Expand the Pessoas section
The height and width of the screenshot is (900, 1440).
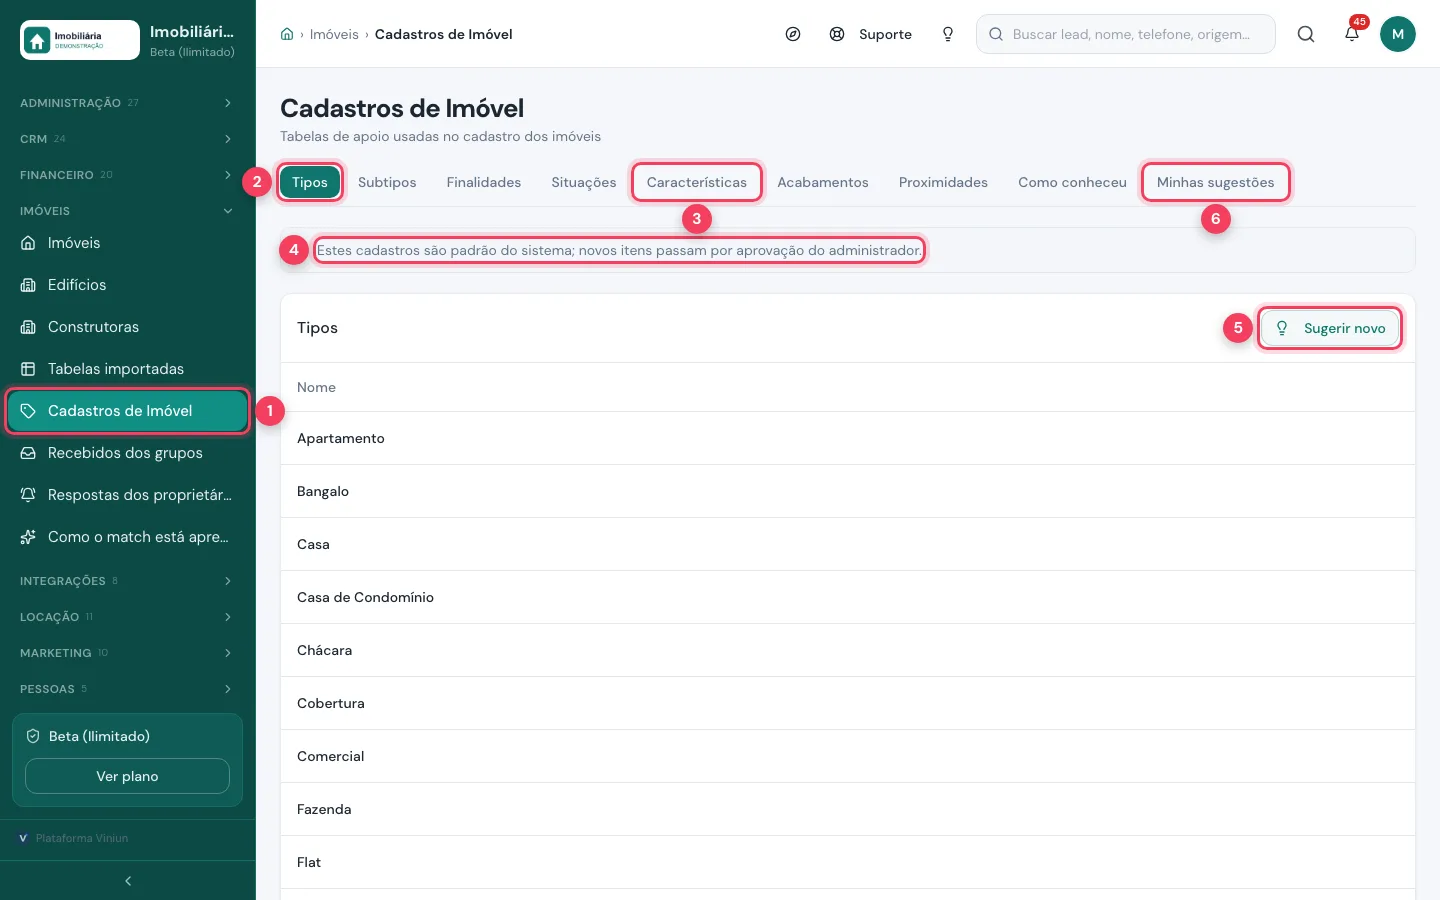pos(128,689)
